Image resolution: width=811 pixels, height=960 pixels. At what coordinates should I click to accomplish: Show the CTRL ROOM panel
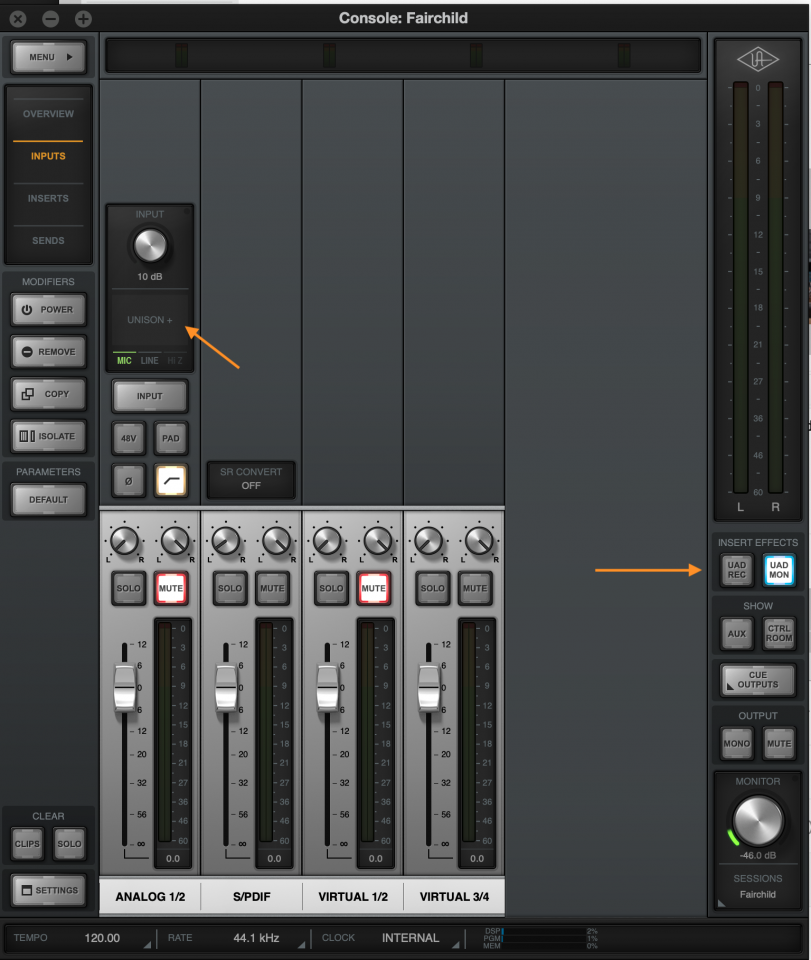pyautogui.click(x=779, y=634)
